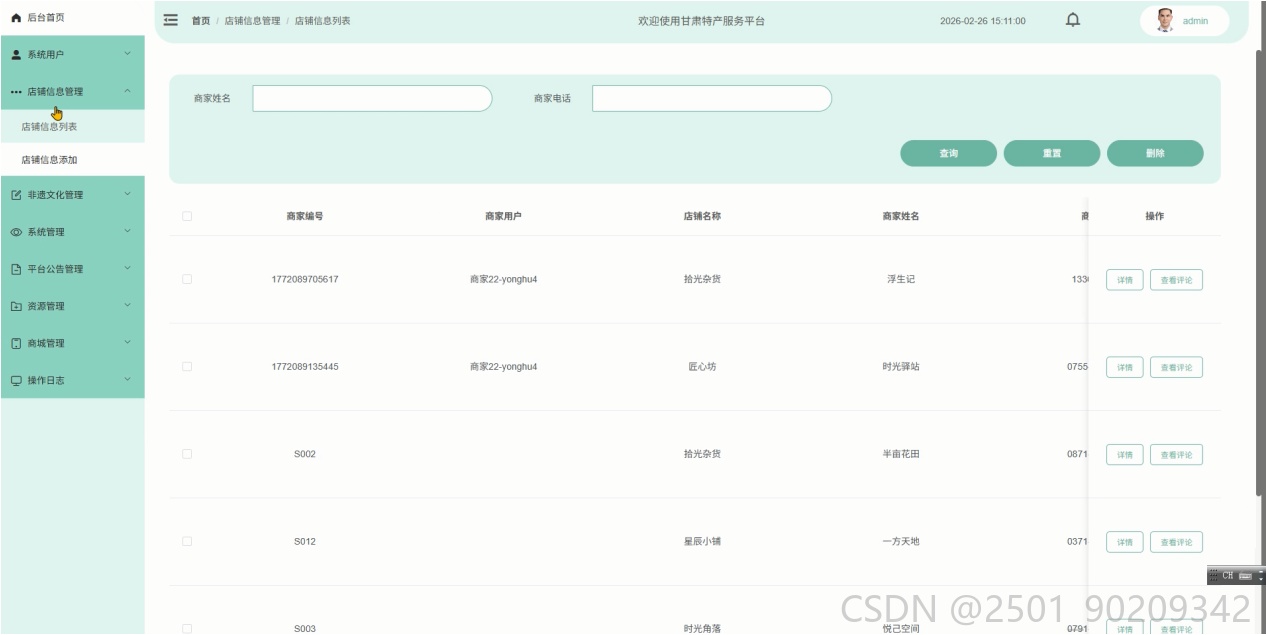Screen dimensions: 1267x635
Task: Click 查看评论 for the 时光驿站 row
Action: click(x=1176, y=367)
